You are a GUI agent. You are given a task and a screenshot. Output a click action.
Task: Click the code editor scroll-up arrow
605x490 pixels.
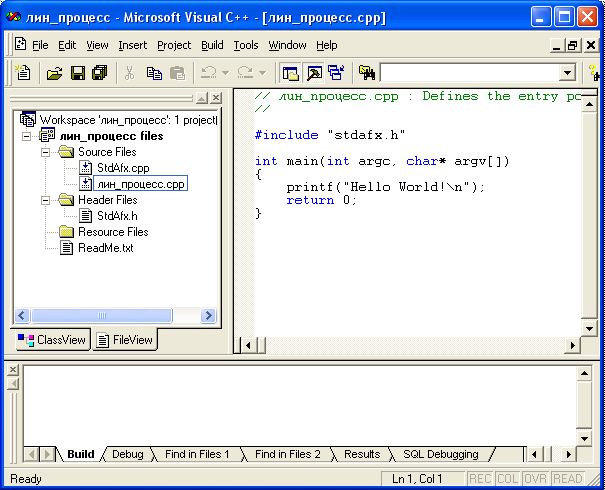(589, 104)
